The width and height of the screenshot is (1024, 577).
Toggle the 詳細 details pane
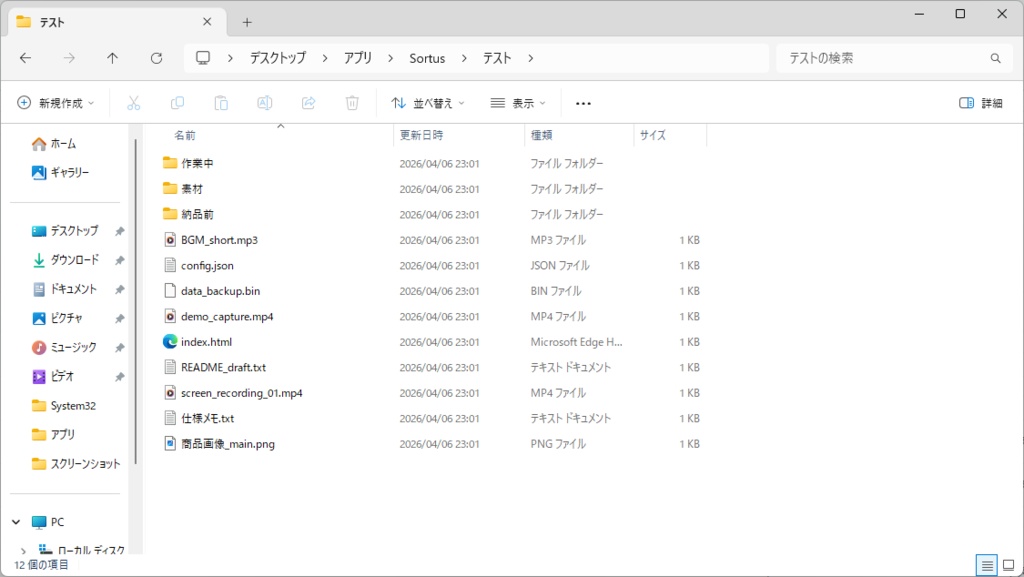click(x=980, y=103)
